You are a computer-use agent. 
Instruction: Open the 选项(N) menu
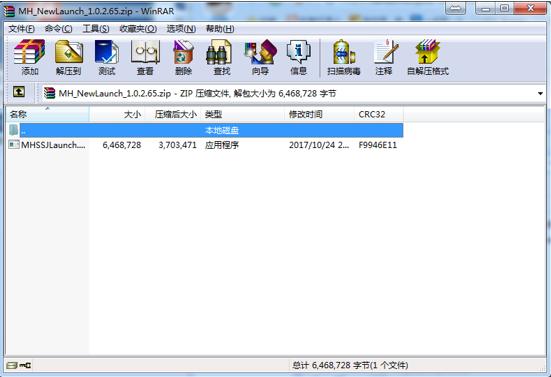(181, 29)
